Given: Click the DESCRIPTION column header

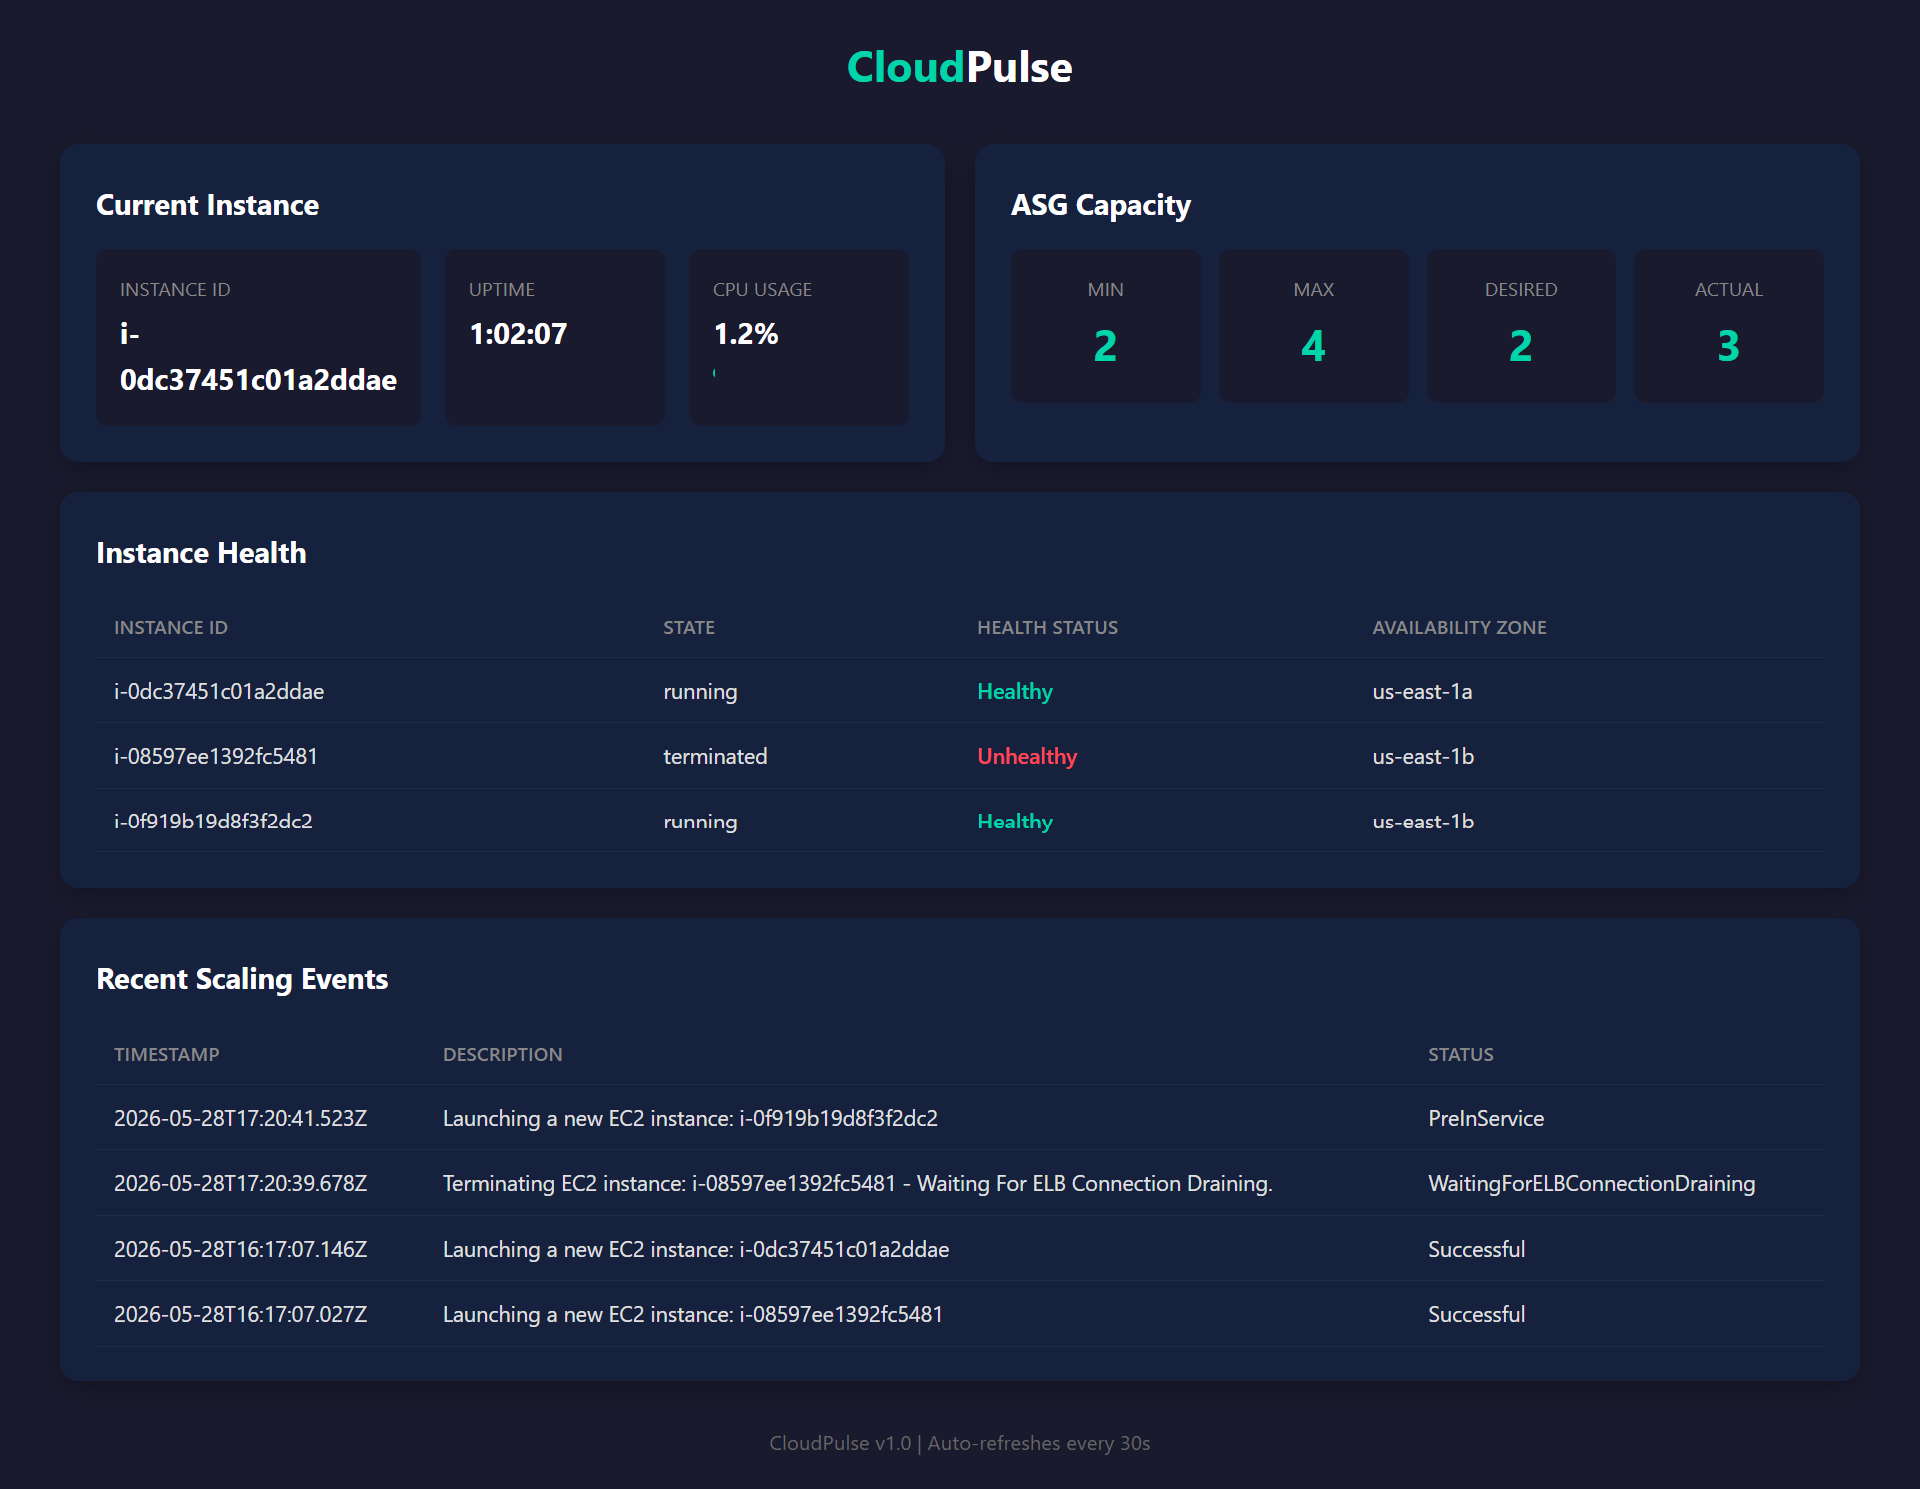Looking at the screenshot, I should click(502, 1055).
